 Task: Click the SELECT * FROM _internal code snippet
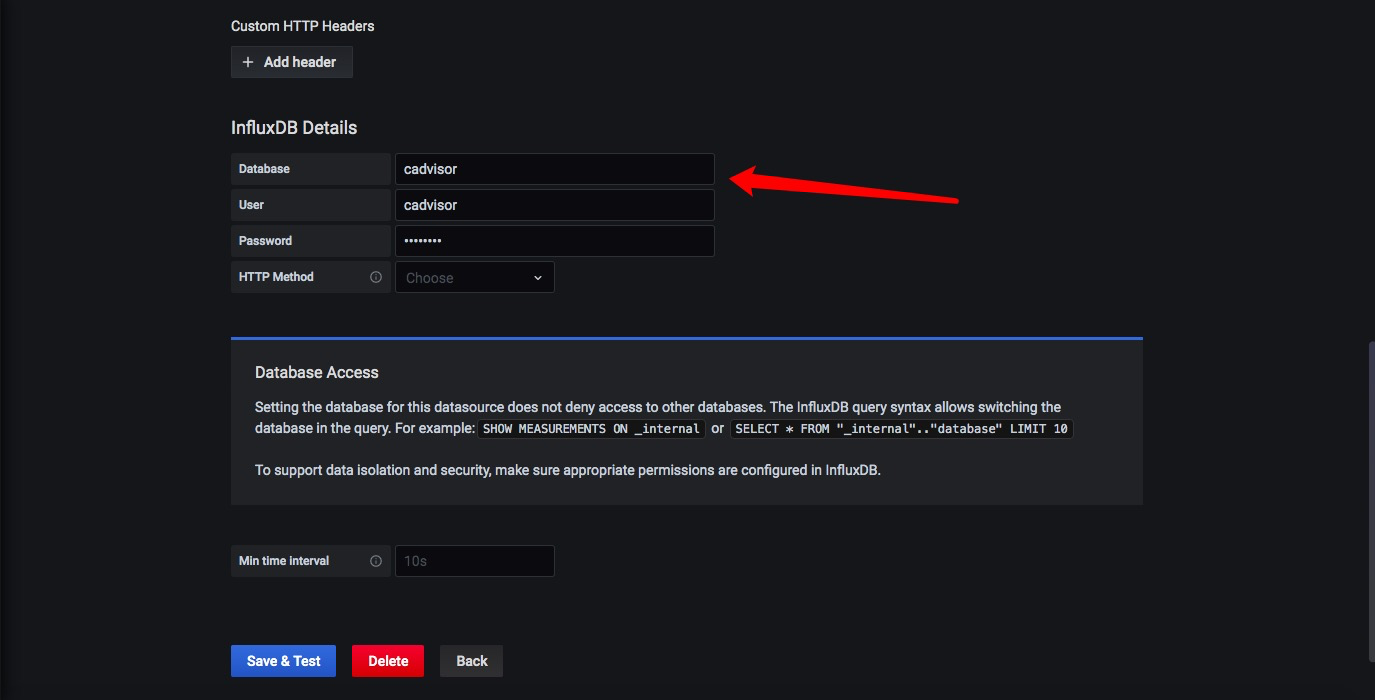click(902, 429)
